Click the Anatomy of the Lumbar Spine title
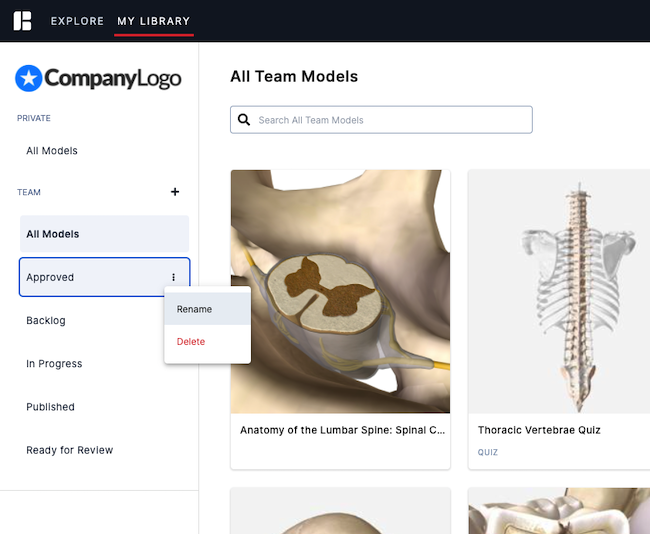 (342, 430)
